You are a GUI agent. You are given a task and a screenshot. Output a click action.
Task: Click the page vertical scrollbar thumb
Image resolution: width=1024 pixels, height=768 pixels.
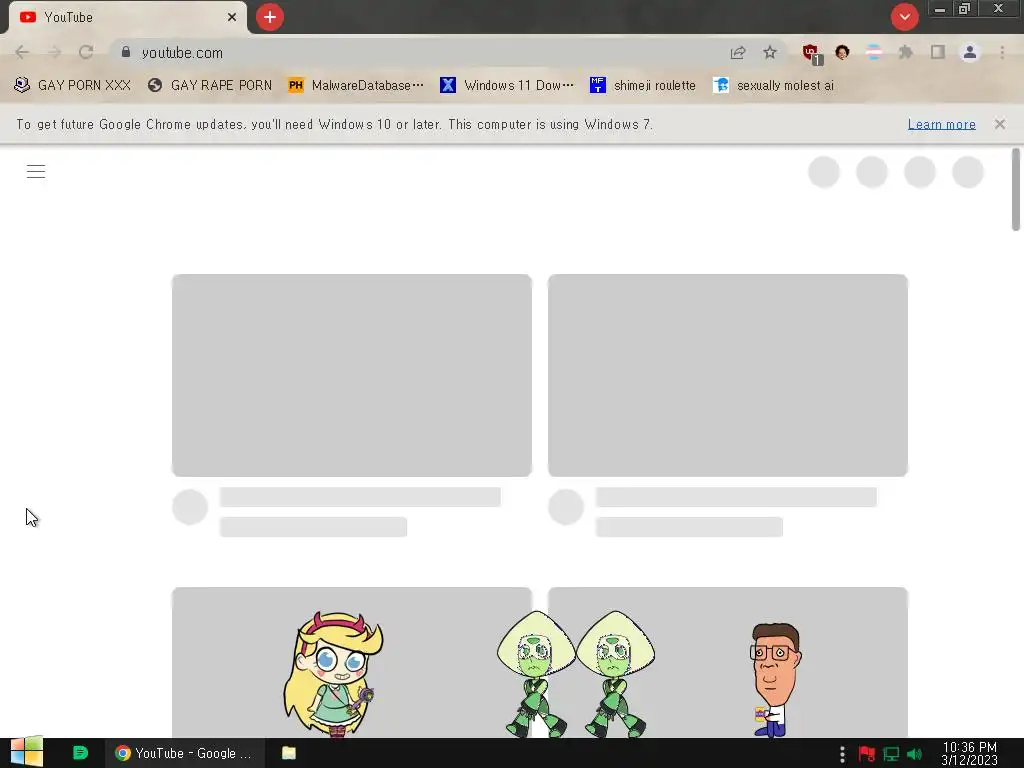coord(1016,189)
